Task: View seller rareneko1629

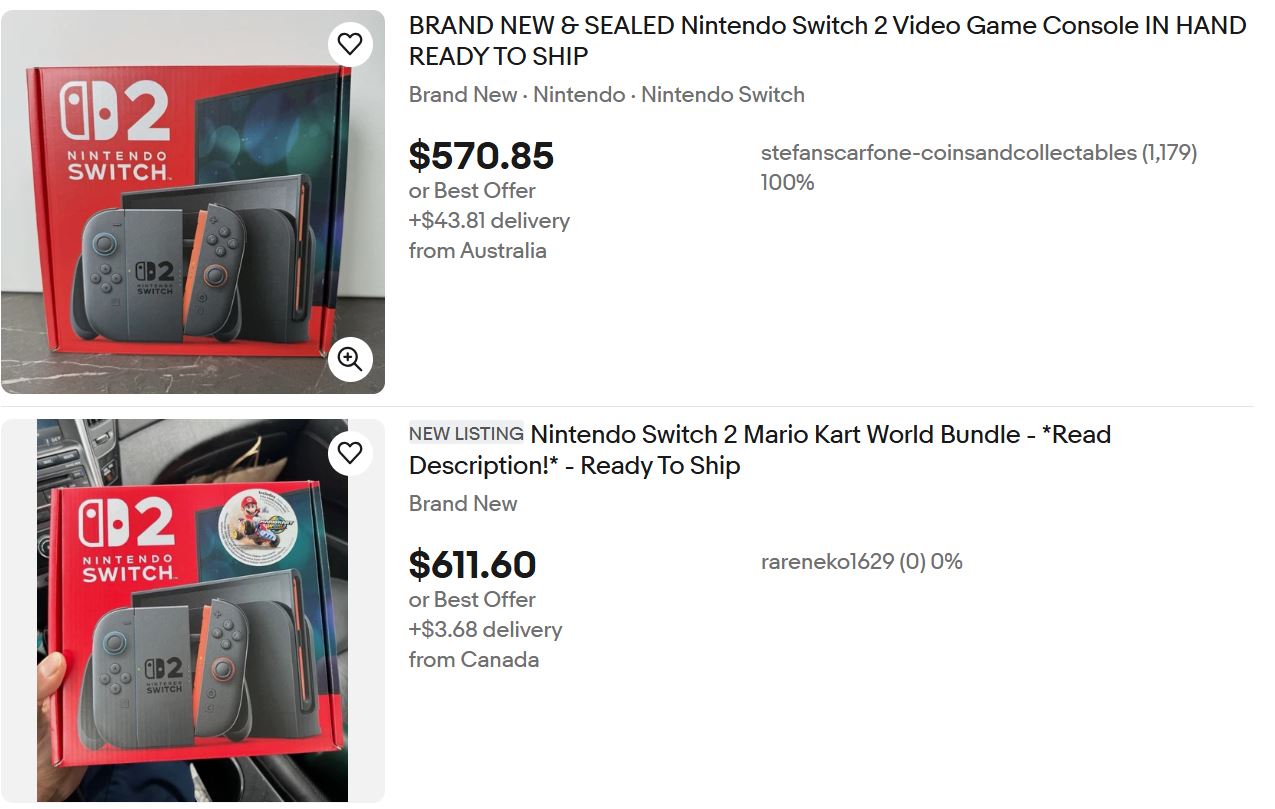Action: click(x=827, y=562)
